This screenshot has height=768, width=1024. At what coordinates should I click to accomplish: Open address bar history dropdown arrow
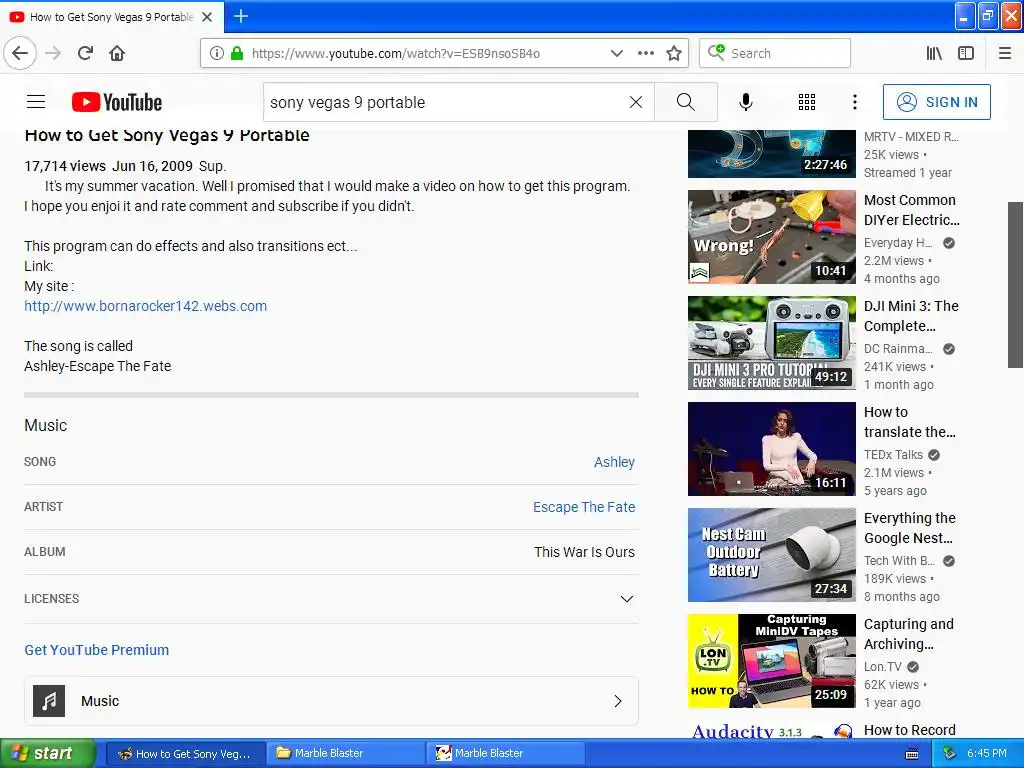[x=616, y=53]
